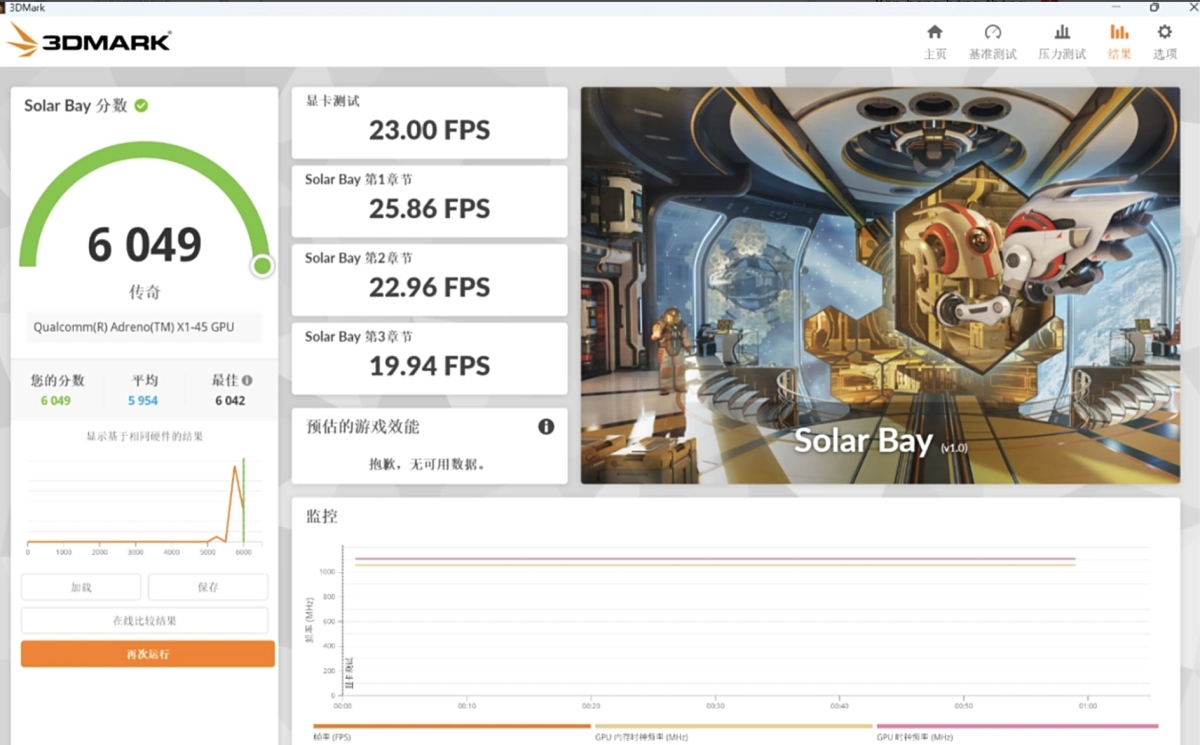Click the green validation checkmark next to Solar Bay 分数
Viewport: 1200px width, 745px height.
[x=141, y=105]
